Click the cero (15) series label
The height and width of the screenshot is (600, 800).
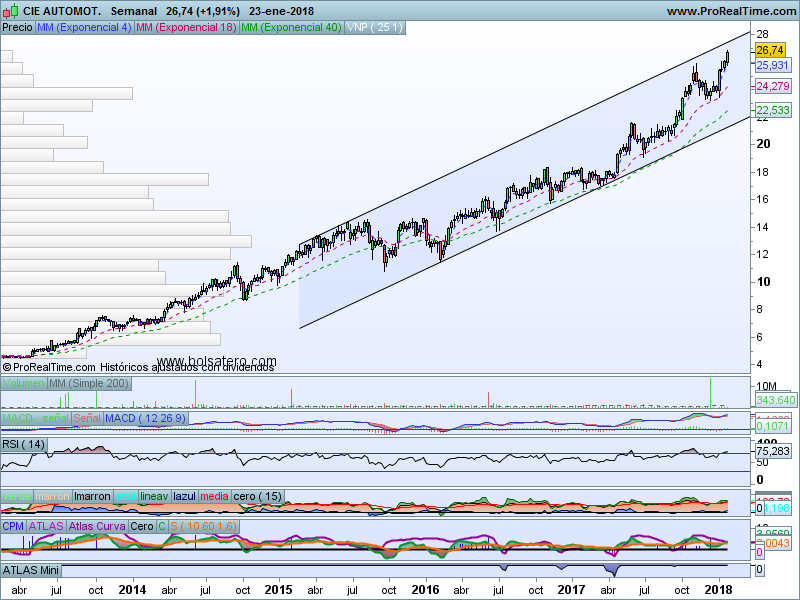click(257, 497)
